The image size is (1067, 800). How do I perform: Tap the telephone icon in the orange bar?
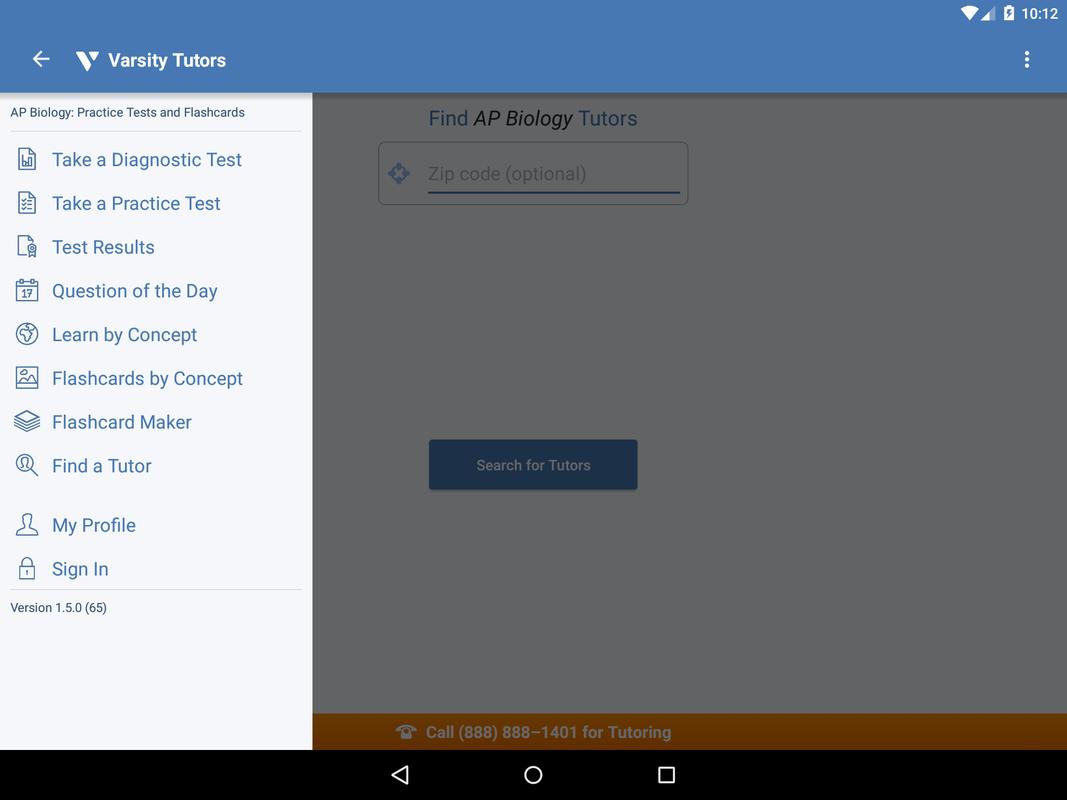click(x=406, y=732)
